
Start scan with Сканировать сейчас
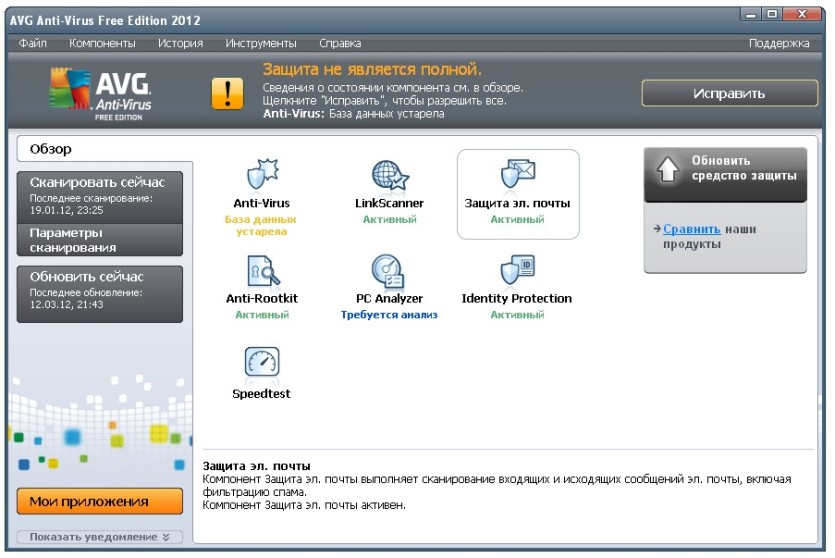100,197
